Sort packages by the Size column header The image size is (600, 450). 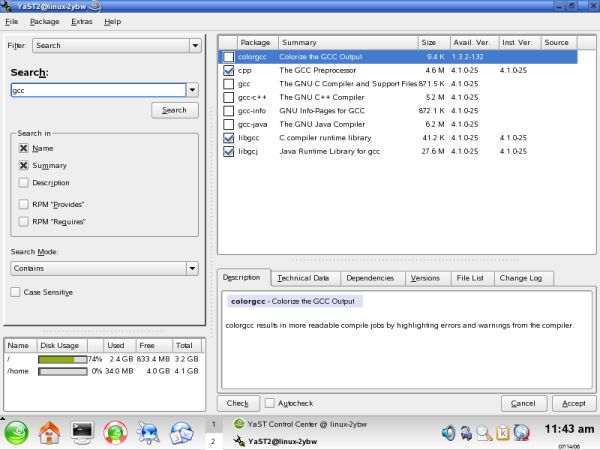tap(434, 42)
